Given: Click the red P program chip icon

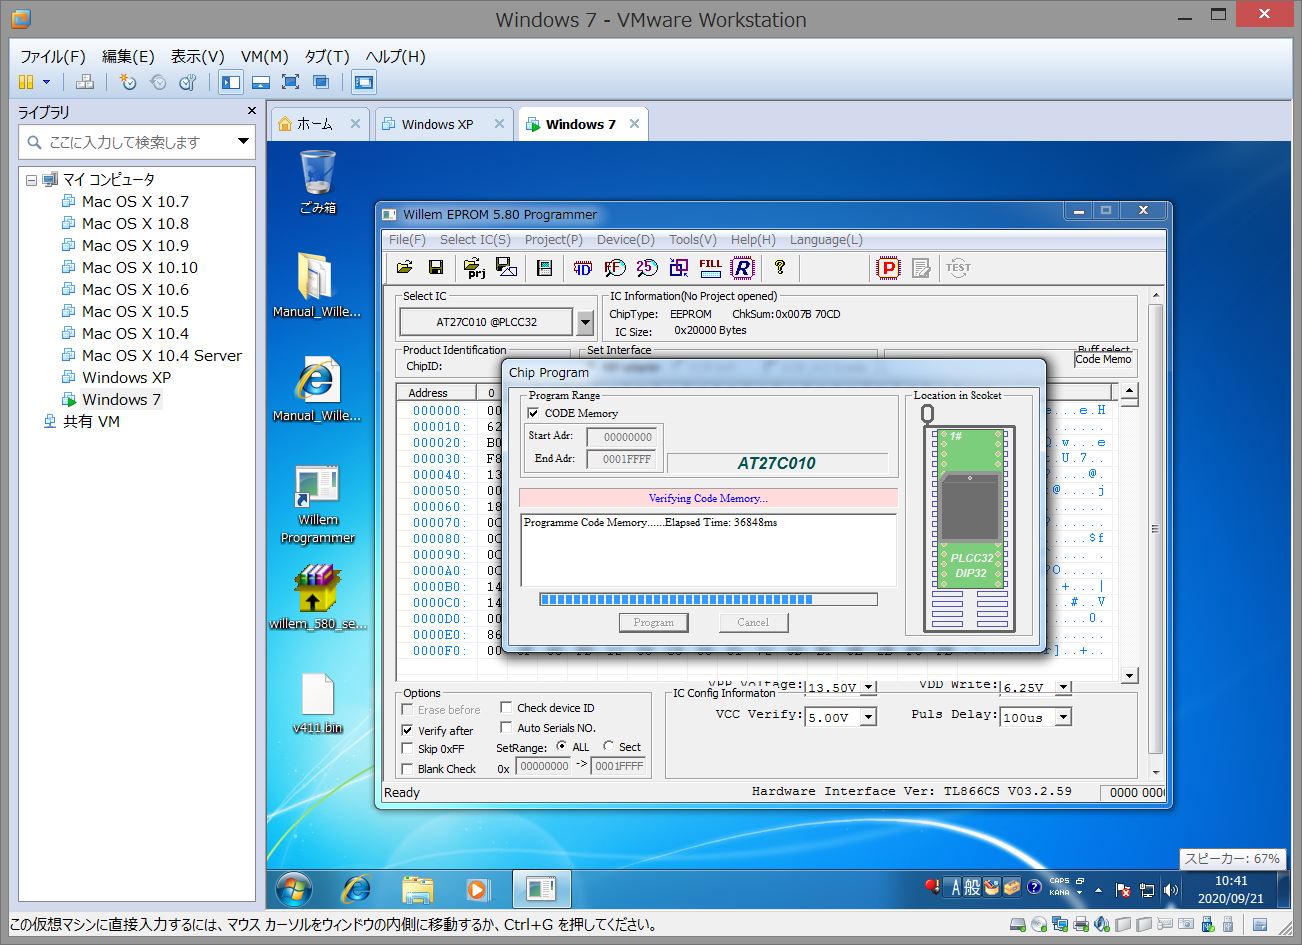Looking at the screenshot, I should tap(888, 267).
